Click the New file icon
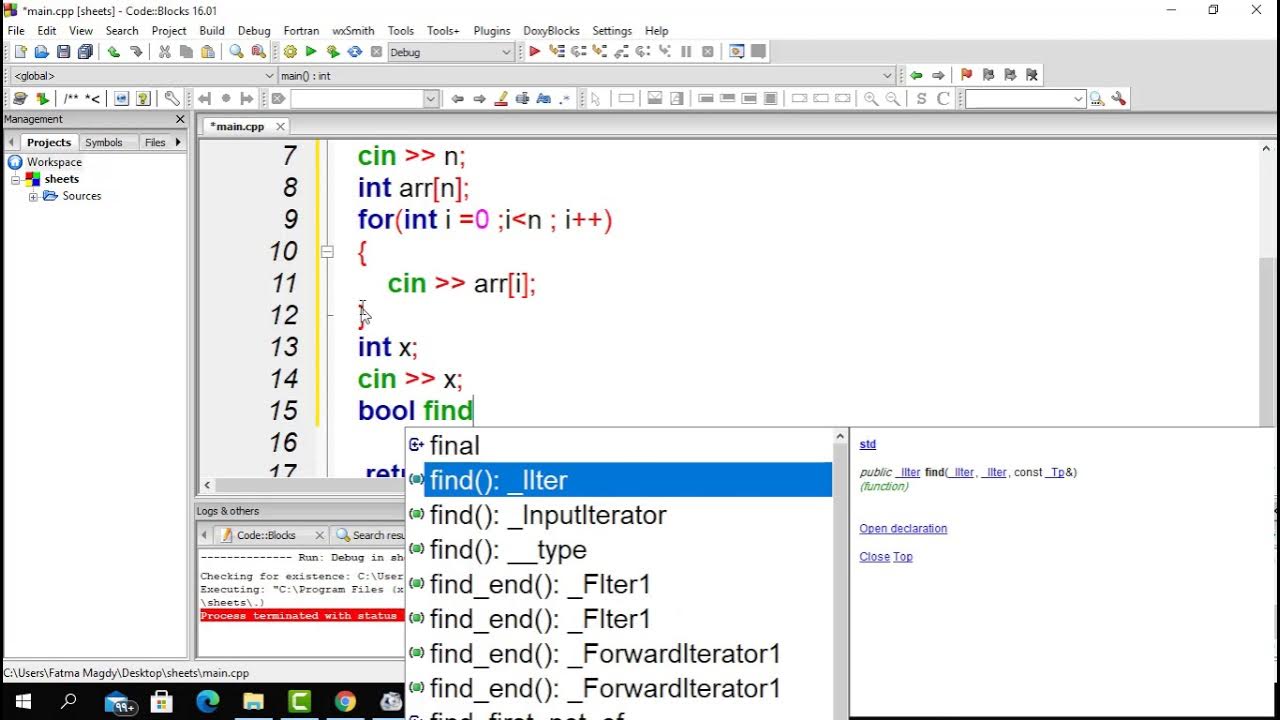Image resolution: width=1280 pixels, height=720 pixels. coord(19,52)
